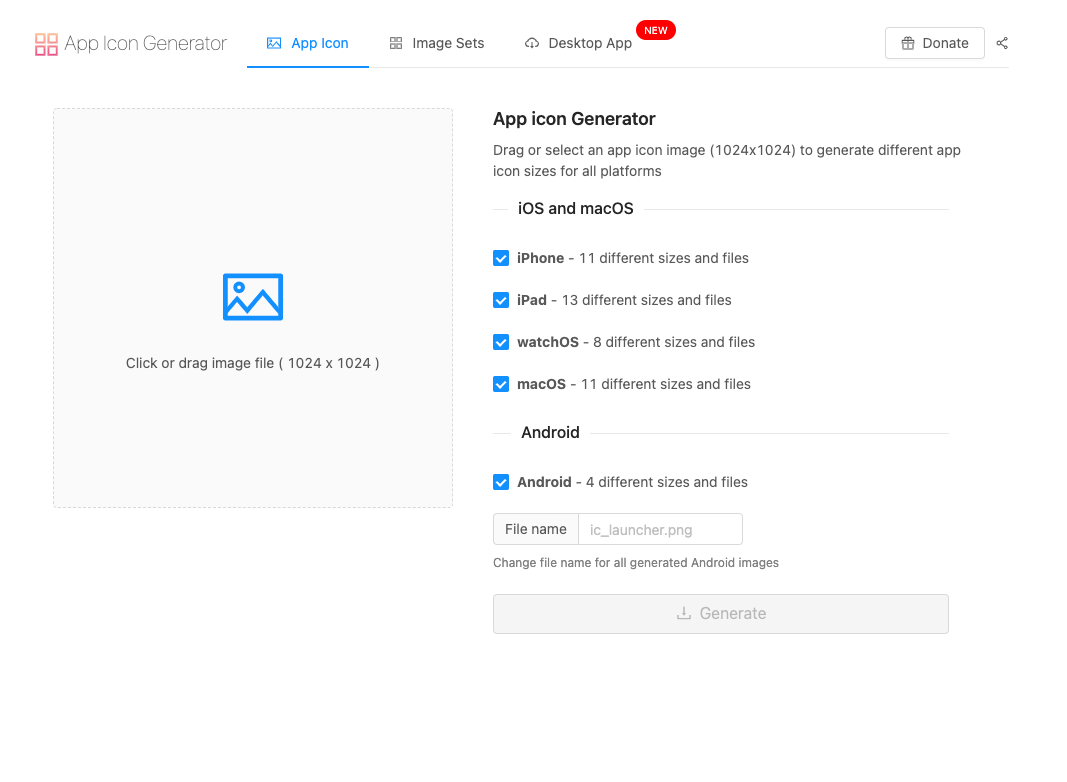Click the Donate button
This screenshot has width=1067, height=782.
[x=934, y=44]
